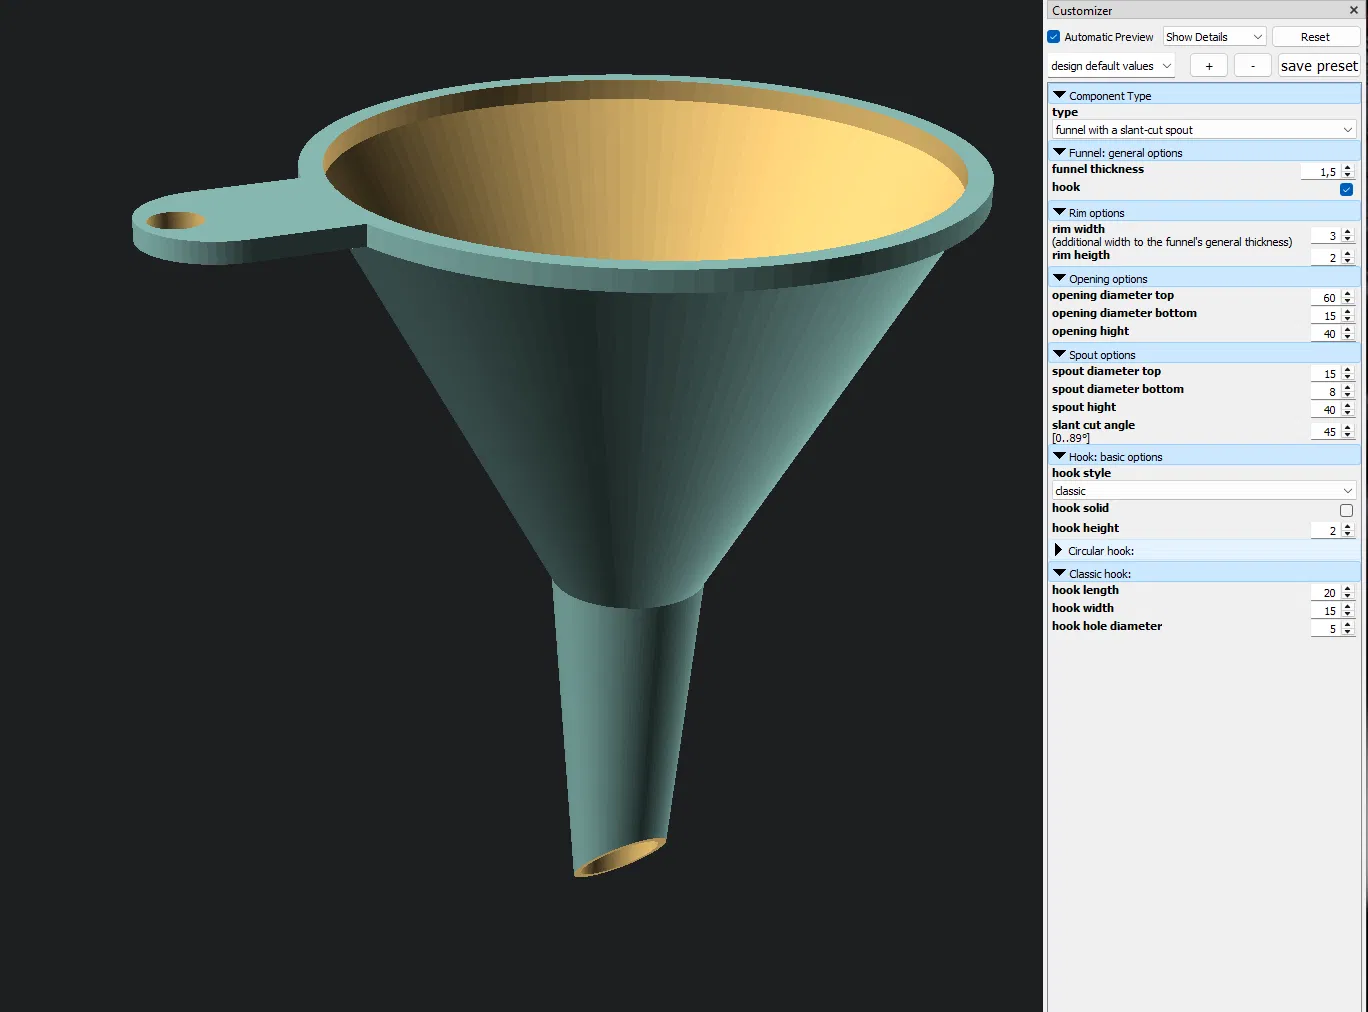Screen dimensions: 1368x1012
Task: Open the Show Details dropdown
Action: tap(1215, 37)
